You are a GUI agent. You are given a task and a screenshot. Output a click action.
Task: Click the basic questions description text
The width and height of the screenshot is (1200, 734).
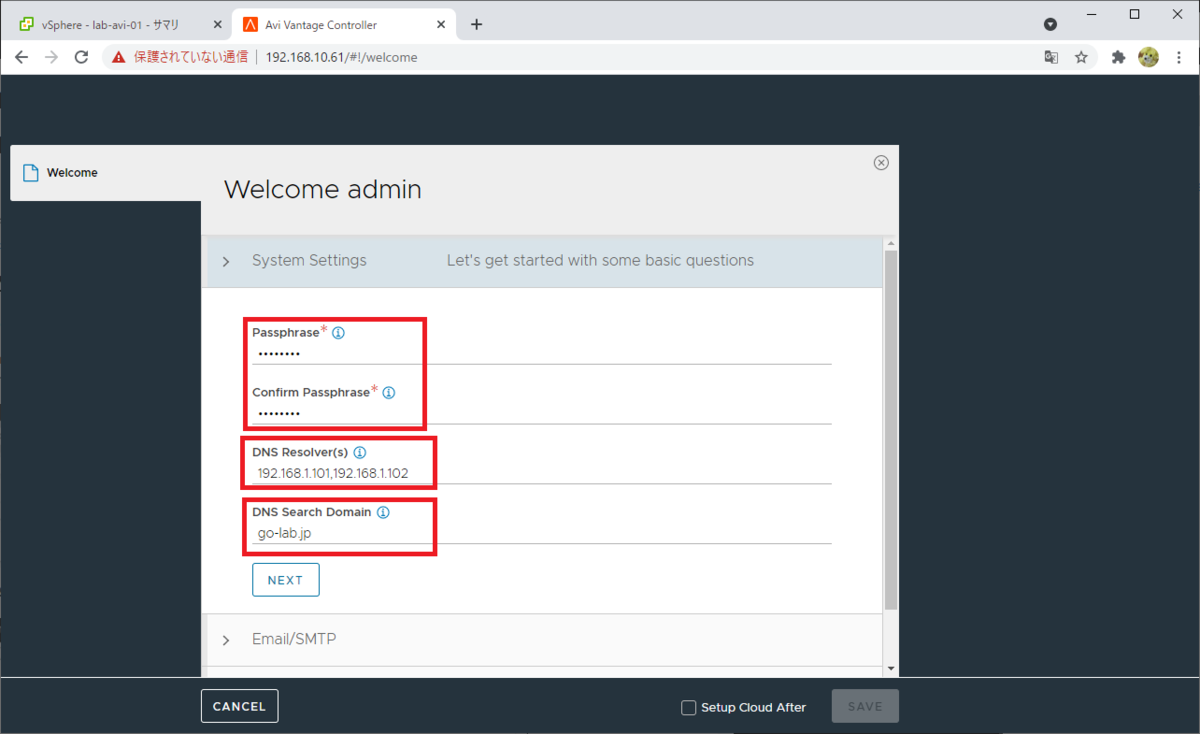click(600, 260)
